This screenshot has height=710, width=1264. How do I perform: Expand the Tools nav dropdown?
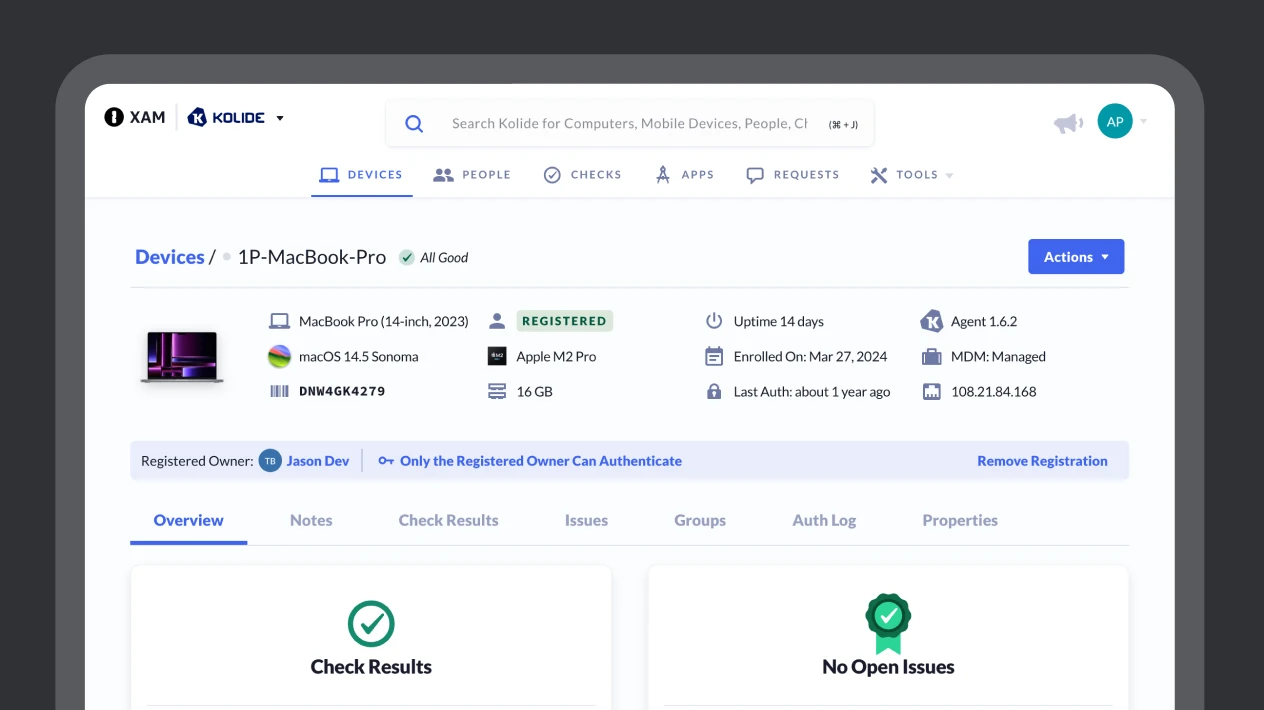(911, 175)
